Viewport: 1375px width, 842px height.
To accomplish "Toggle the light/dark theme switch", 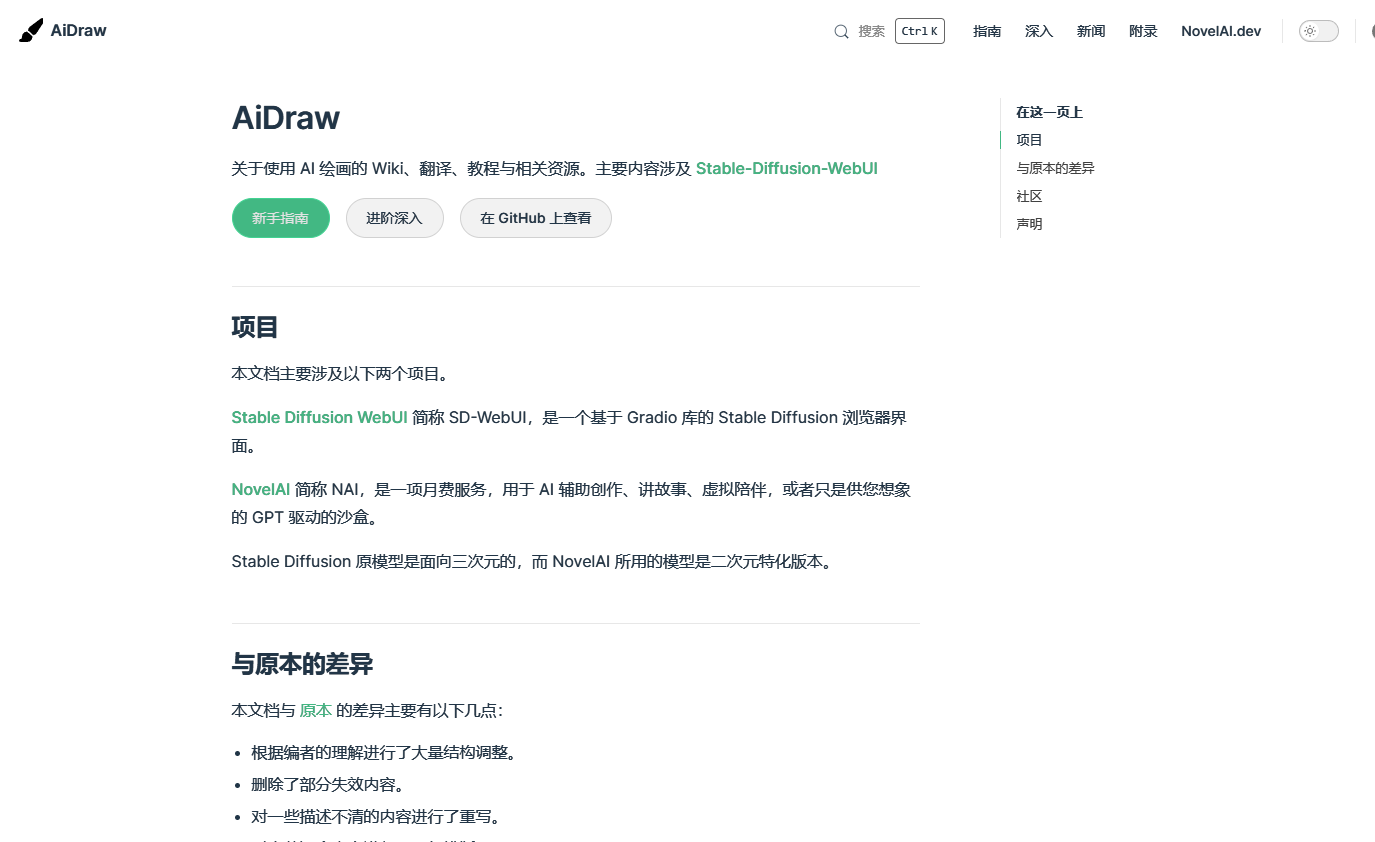I will pos(1318,31).
